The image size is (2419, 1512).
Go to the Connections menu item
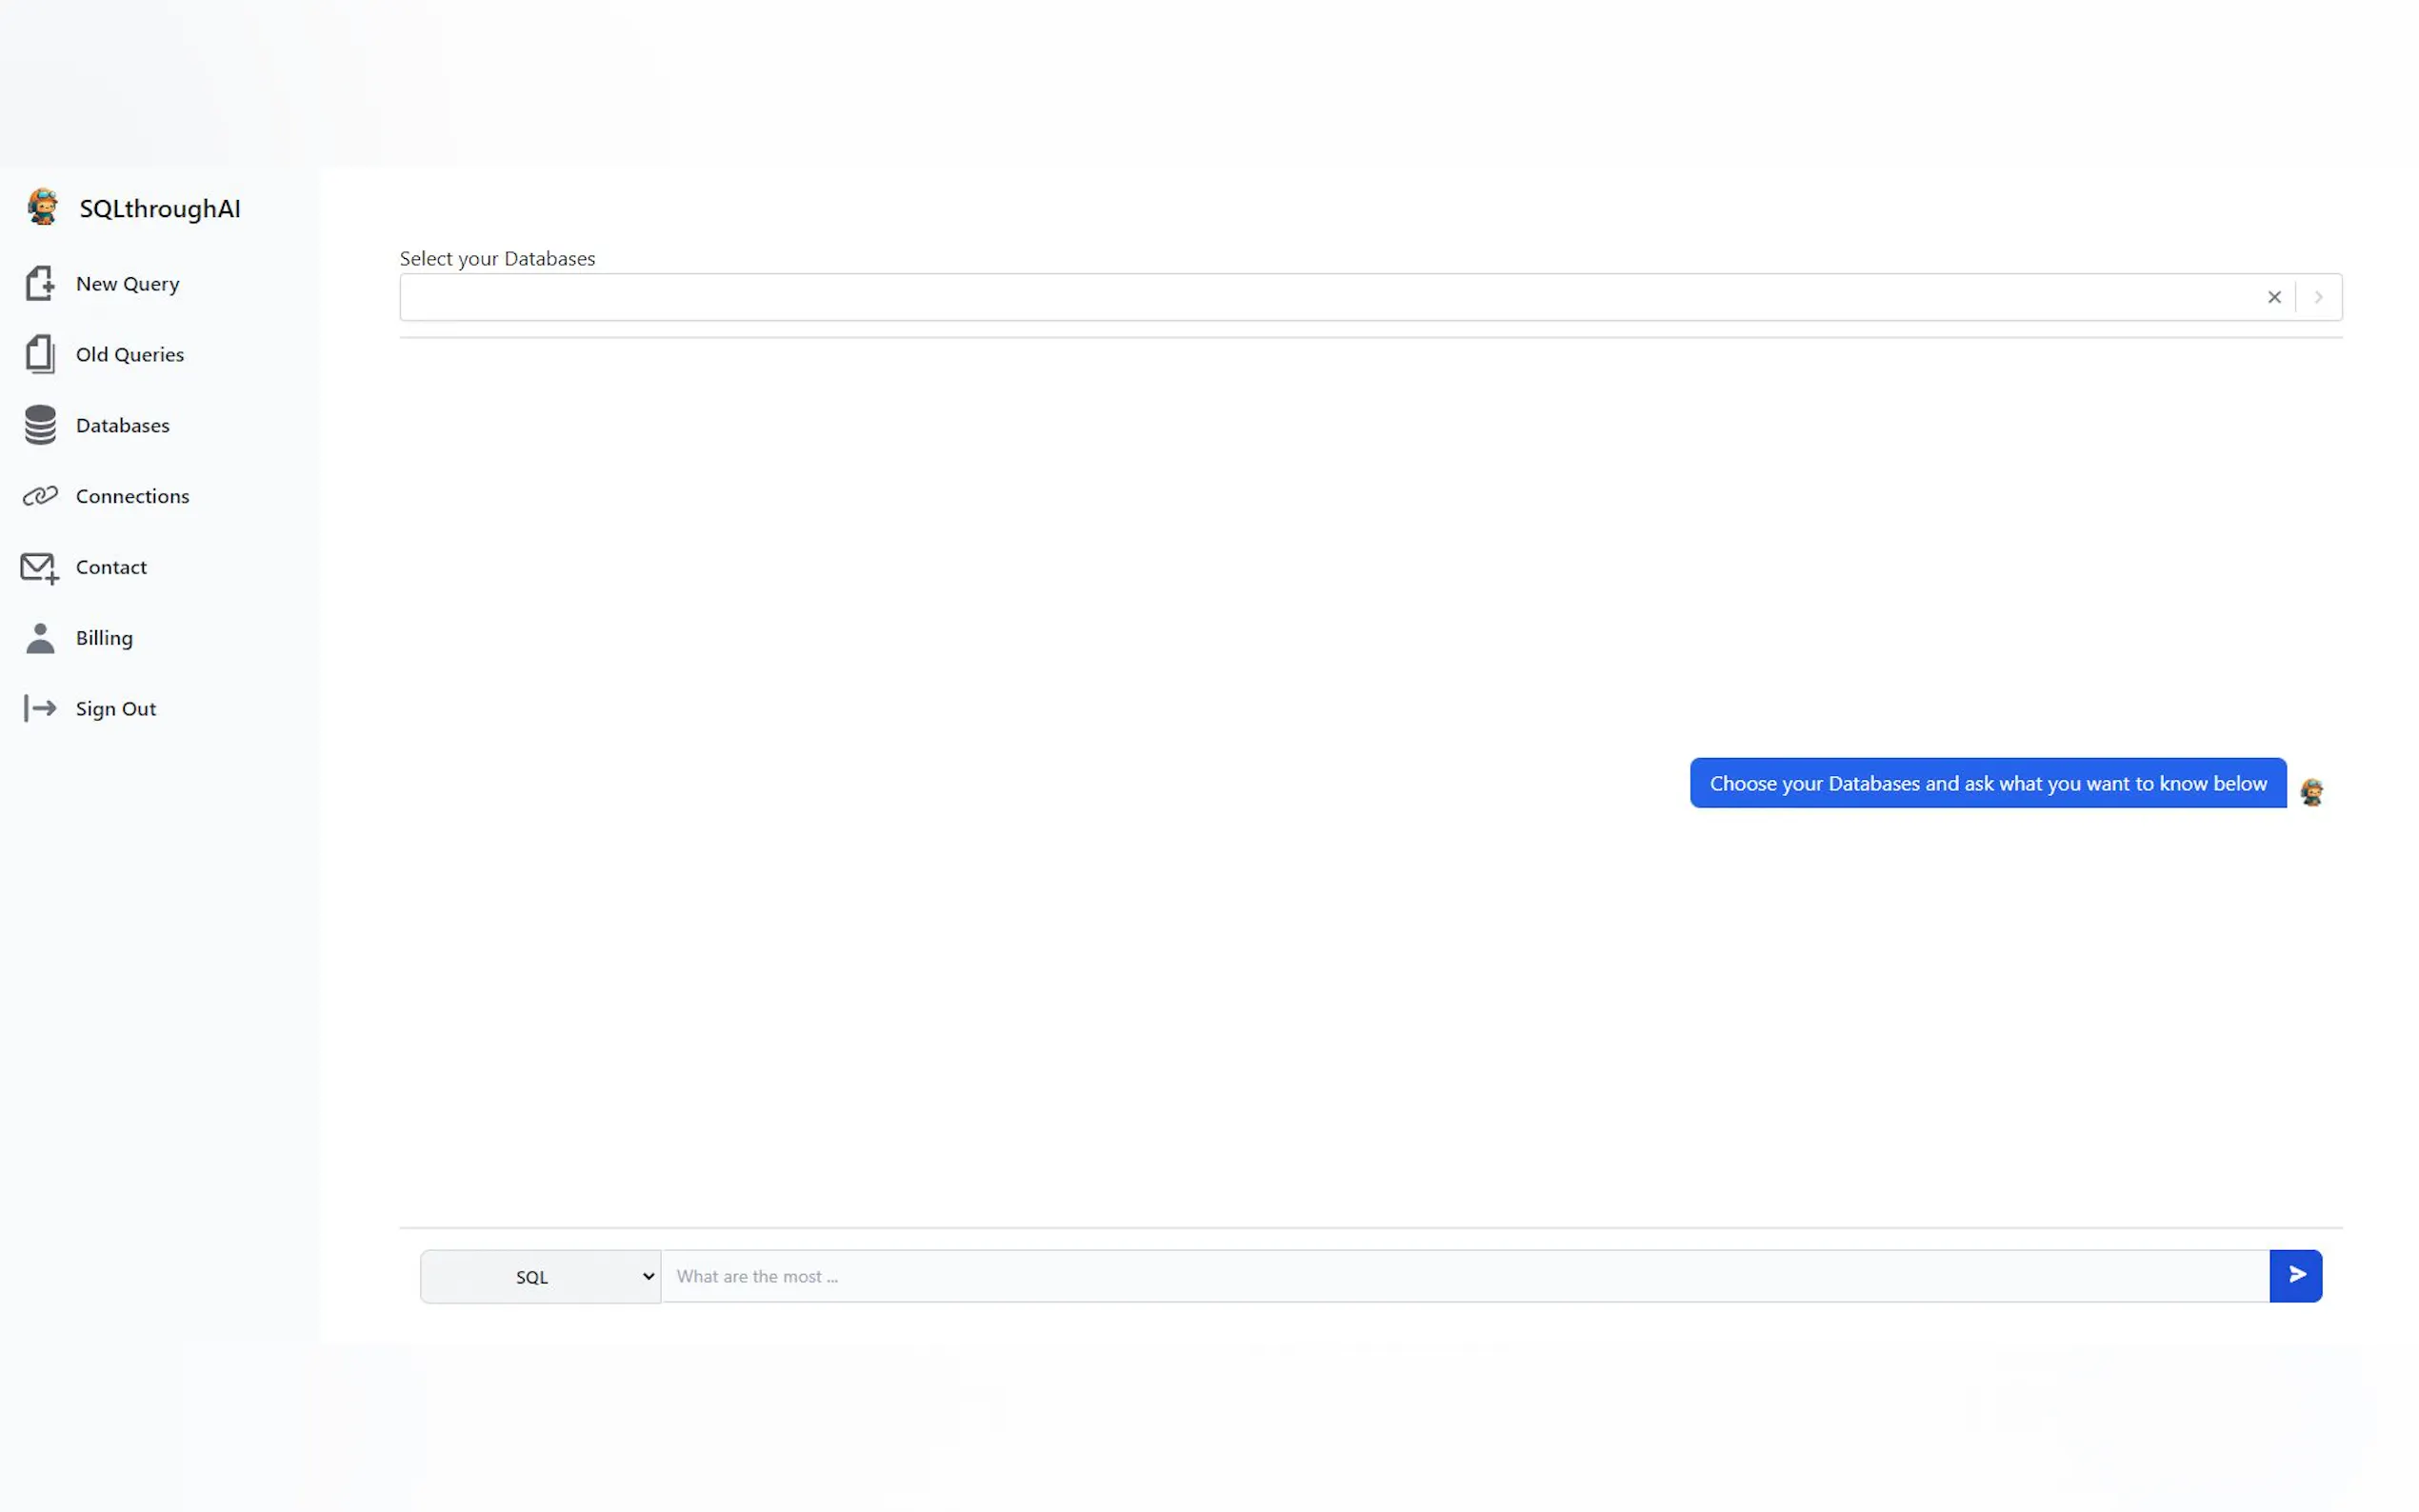click(x=132, y=496)
